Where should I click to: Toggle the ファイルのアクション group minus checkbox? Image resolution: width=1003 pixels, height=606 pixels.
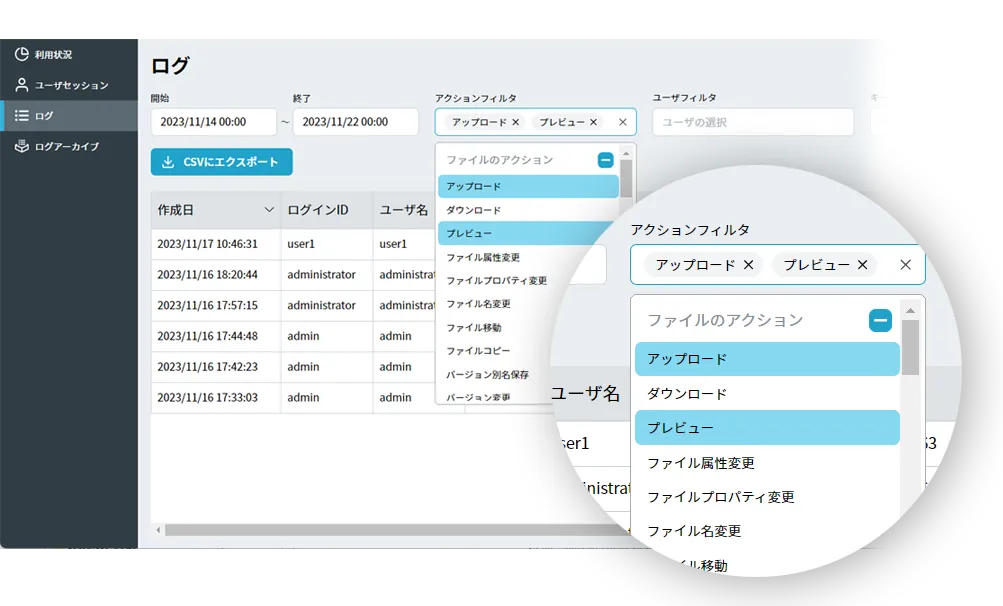(605, 160)
